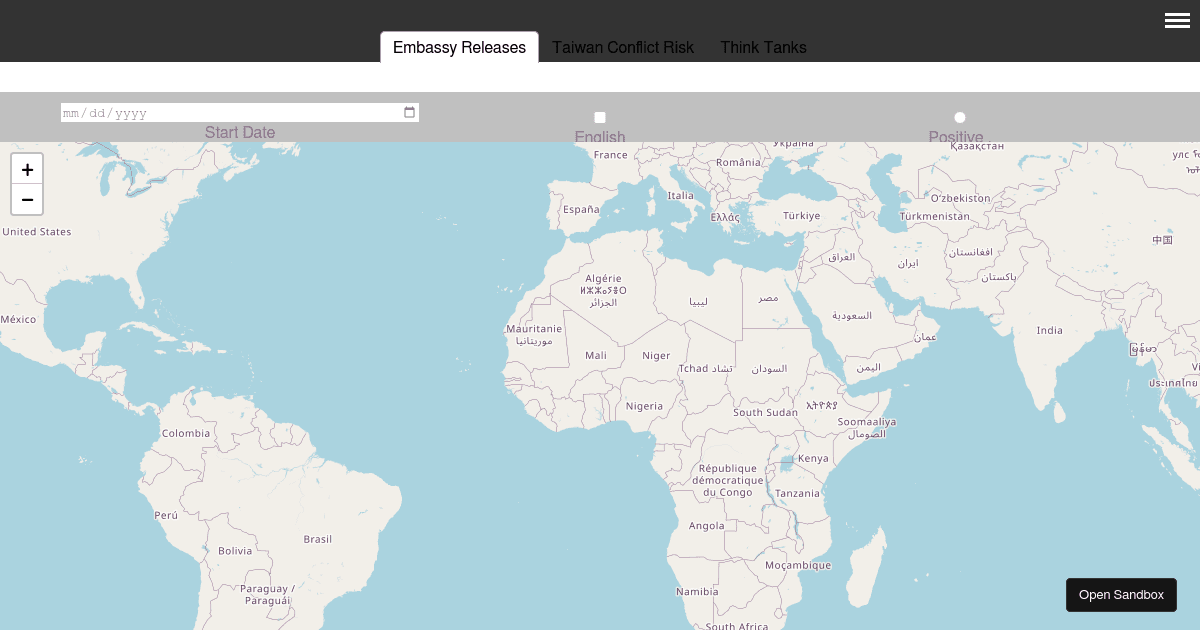1200x630 pixels.
Task: Open the hamburger menu at top right
Action: click(x=1177, y=20)
